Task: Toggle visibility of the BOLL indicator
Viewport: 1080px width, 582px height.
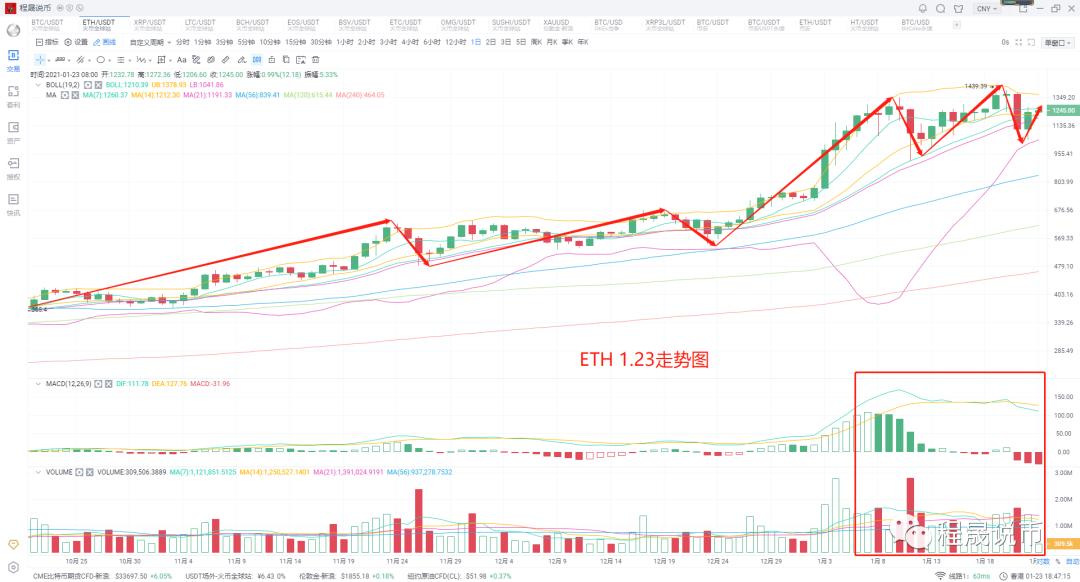Action: (86, 86)
